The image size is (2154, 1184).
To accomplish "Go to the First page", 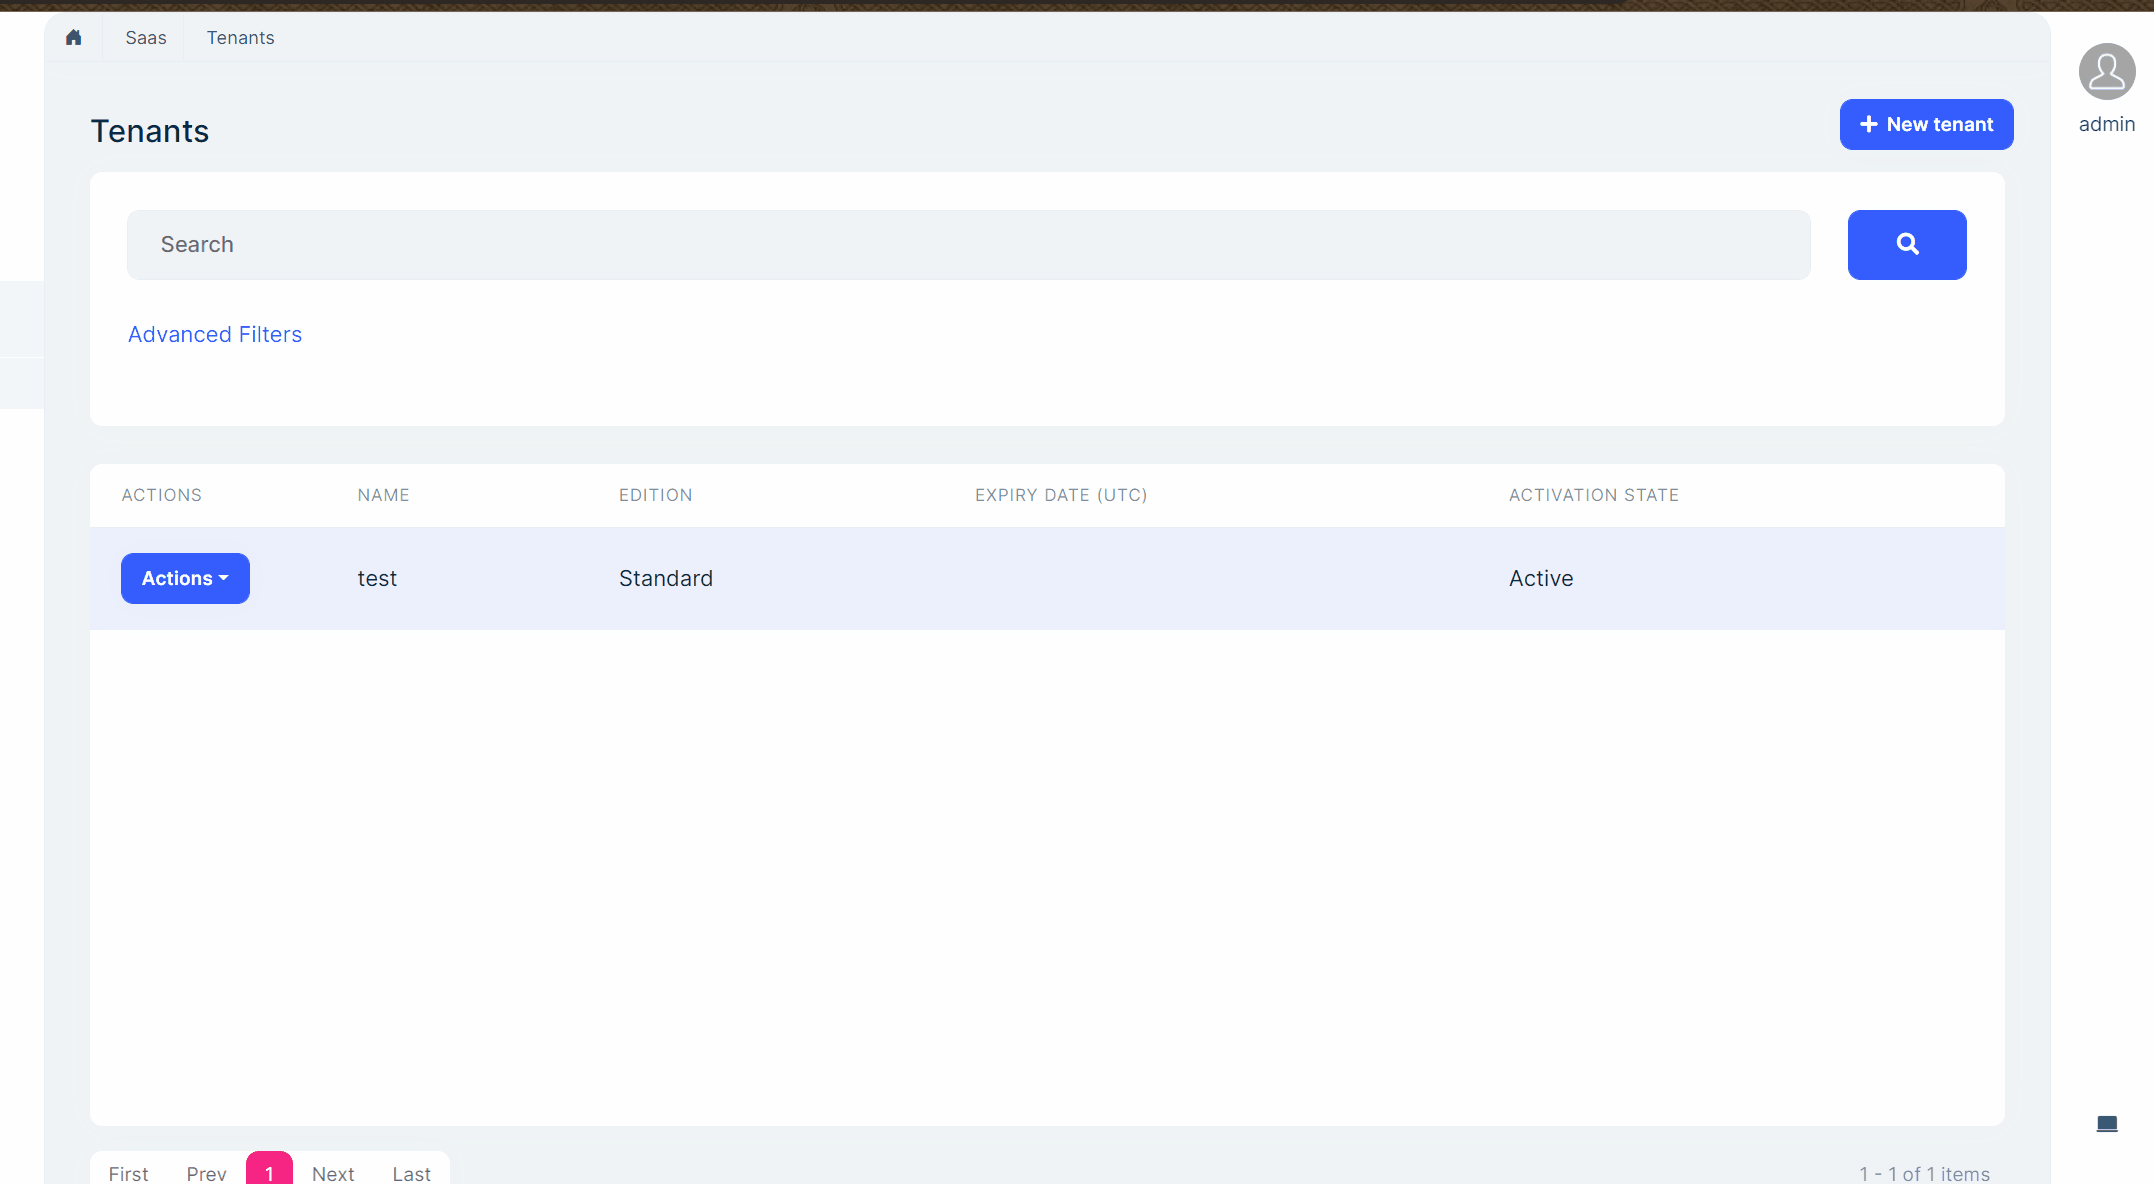I will click(x=128, y=1172).
